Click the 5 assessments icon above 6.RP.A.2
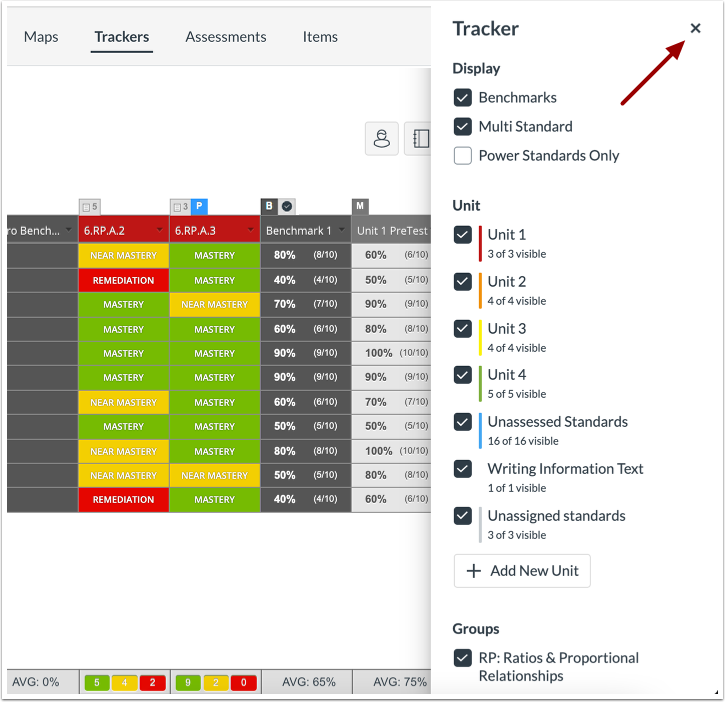The width and height of the screenshot is (725, 702). (x=90, y=207)
